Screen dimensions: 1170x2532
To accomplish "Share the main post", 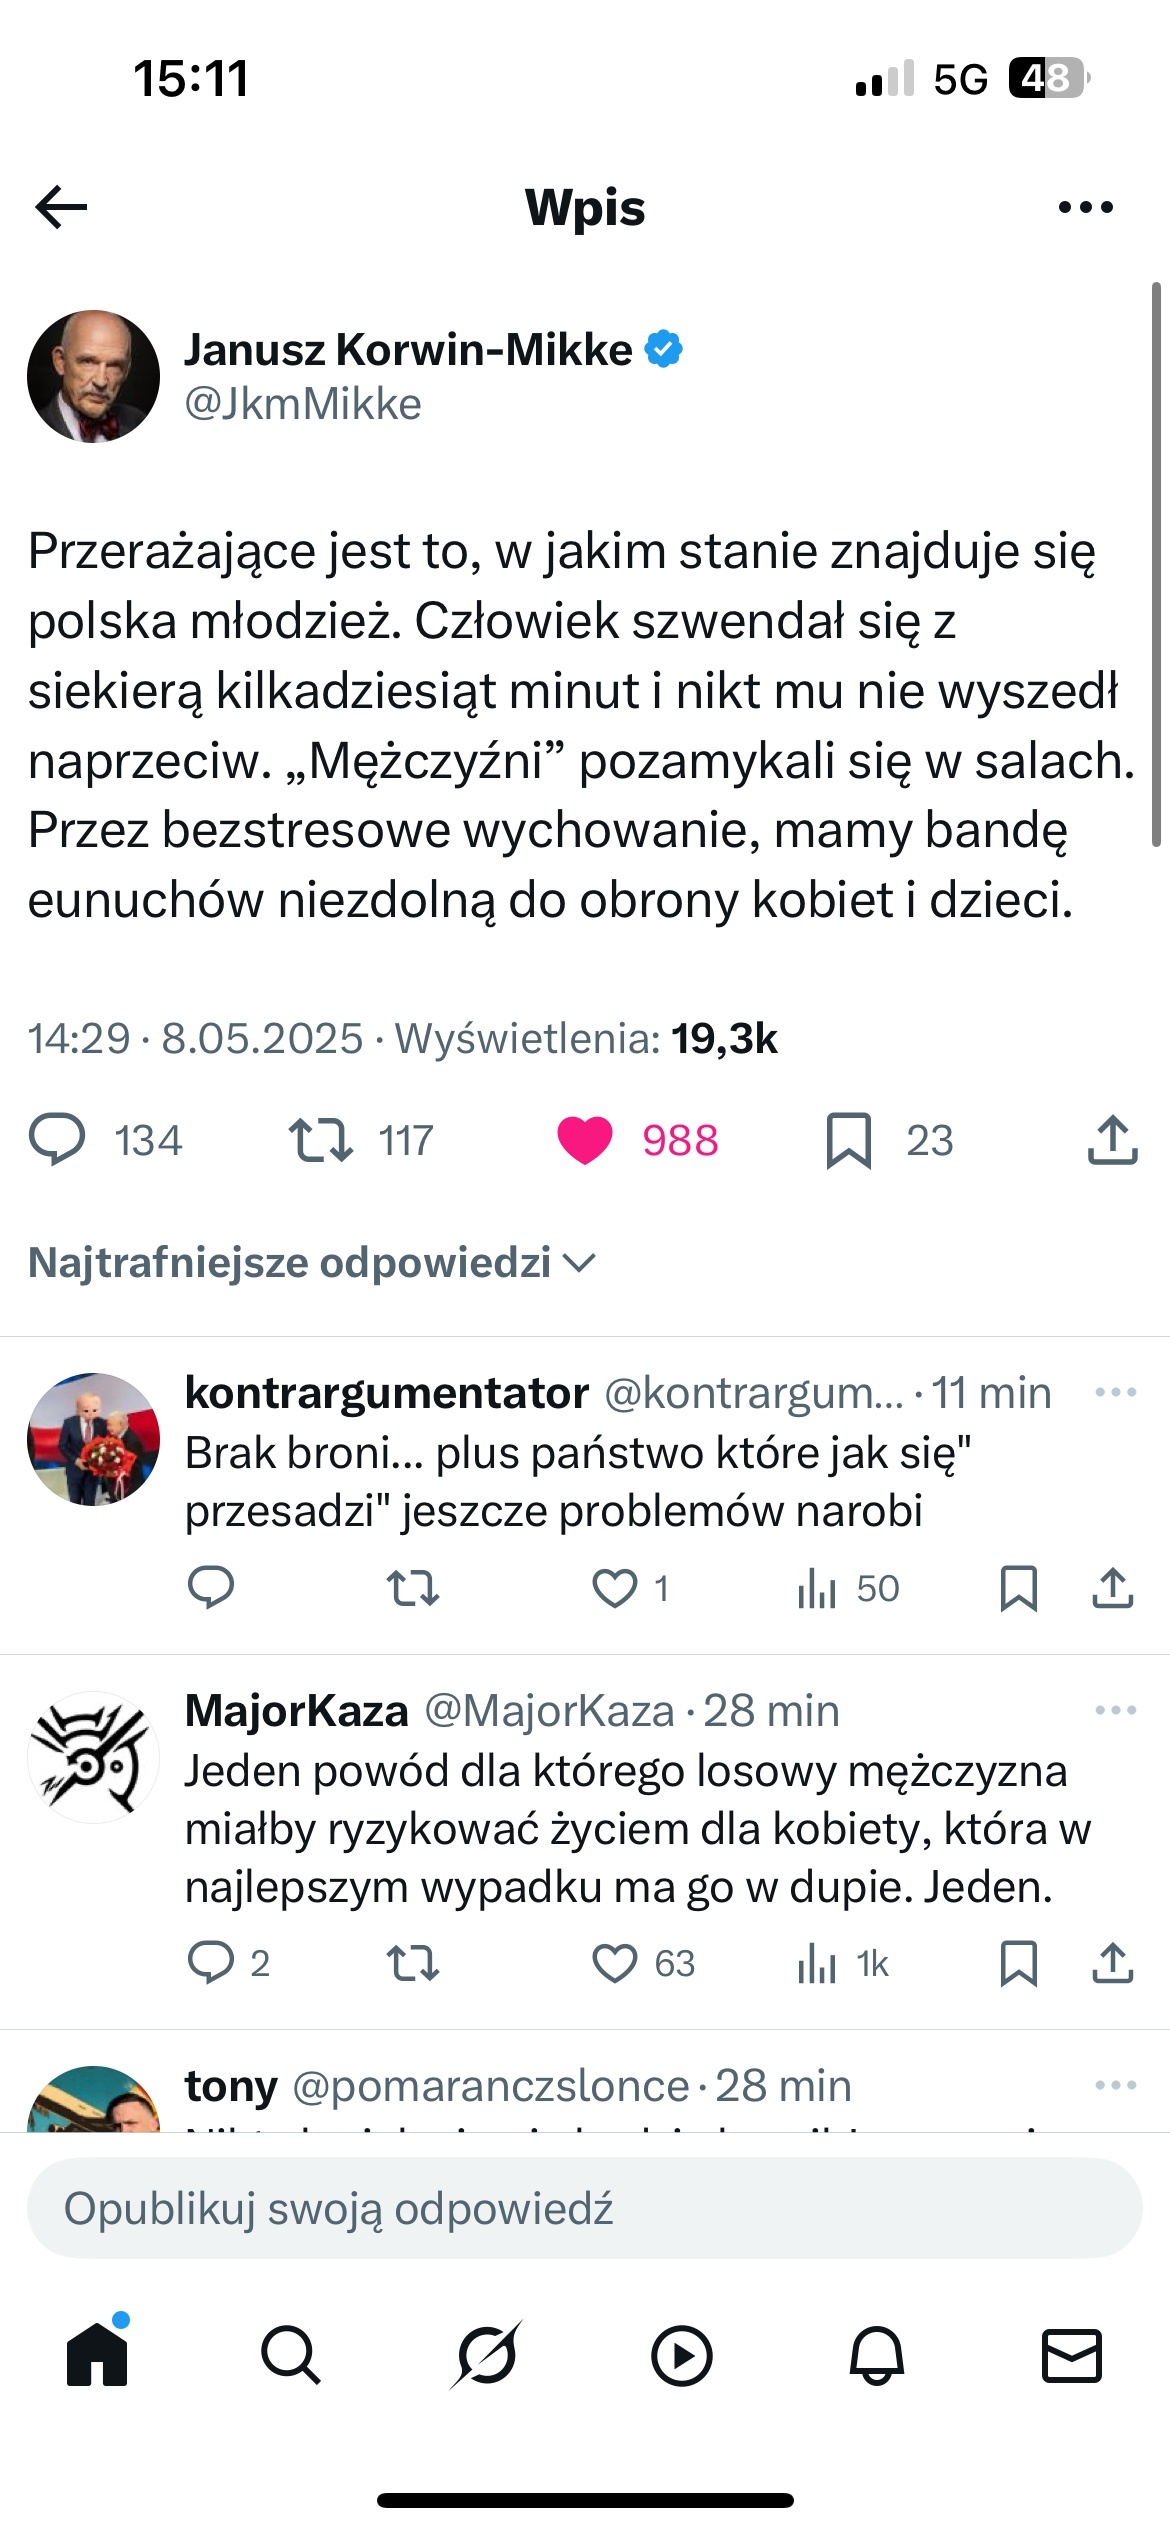I will click(x=1112, y=1140).
